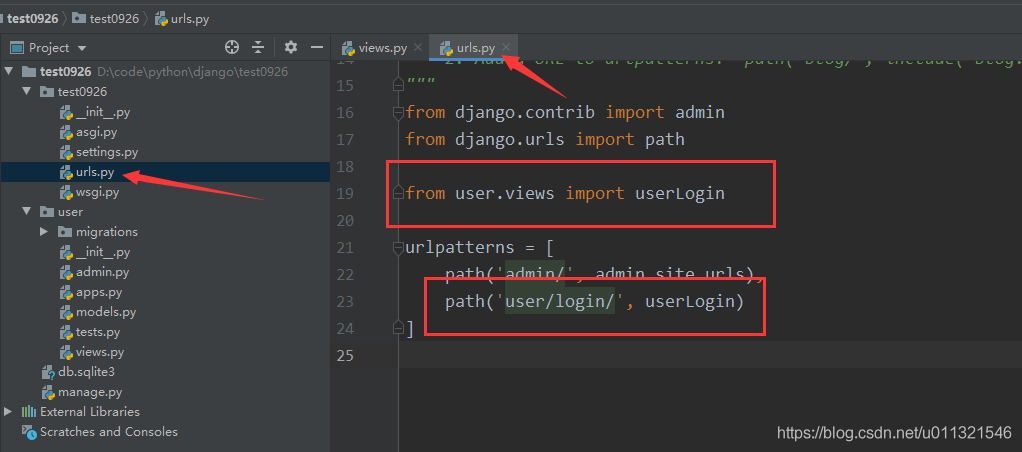Collapse the user folder
The width and height of the screenshot is (1022, 452).
[x=27, y=211]
